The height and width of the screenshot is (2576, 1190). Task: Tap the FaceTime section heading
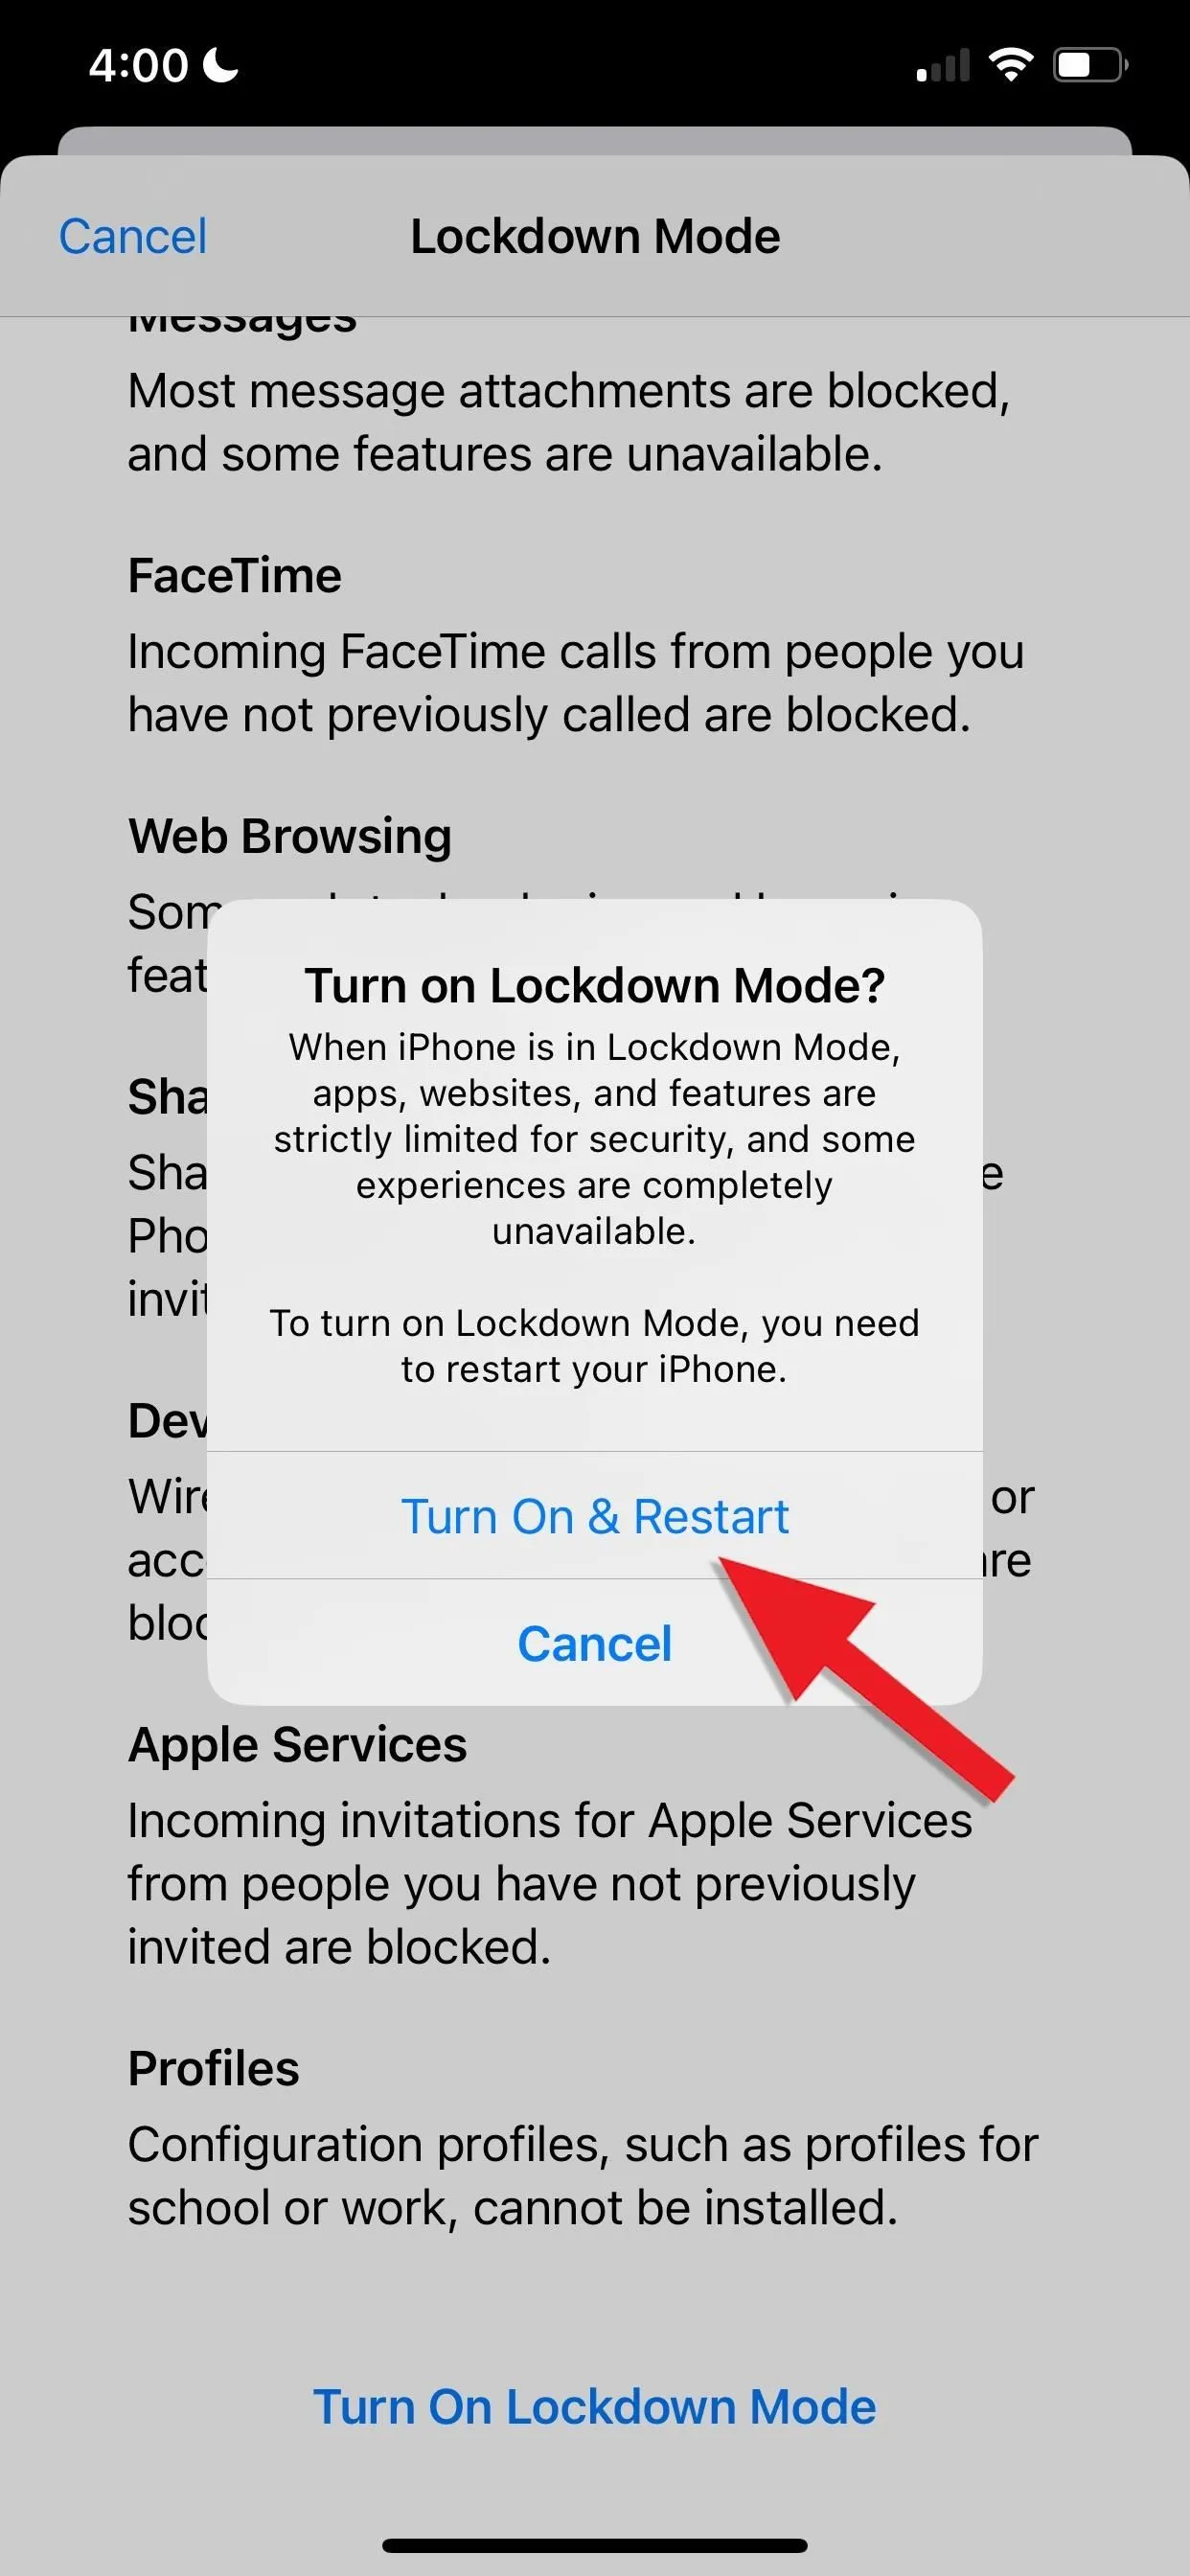[x=235, y=576]
